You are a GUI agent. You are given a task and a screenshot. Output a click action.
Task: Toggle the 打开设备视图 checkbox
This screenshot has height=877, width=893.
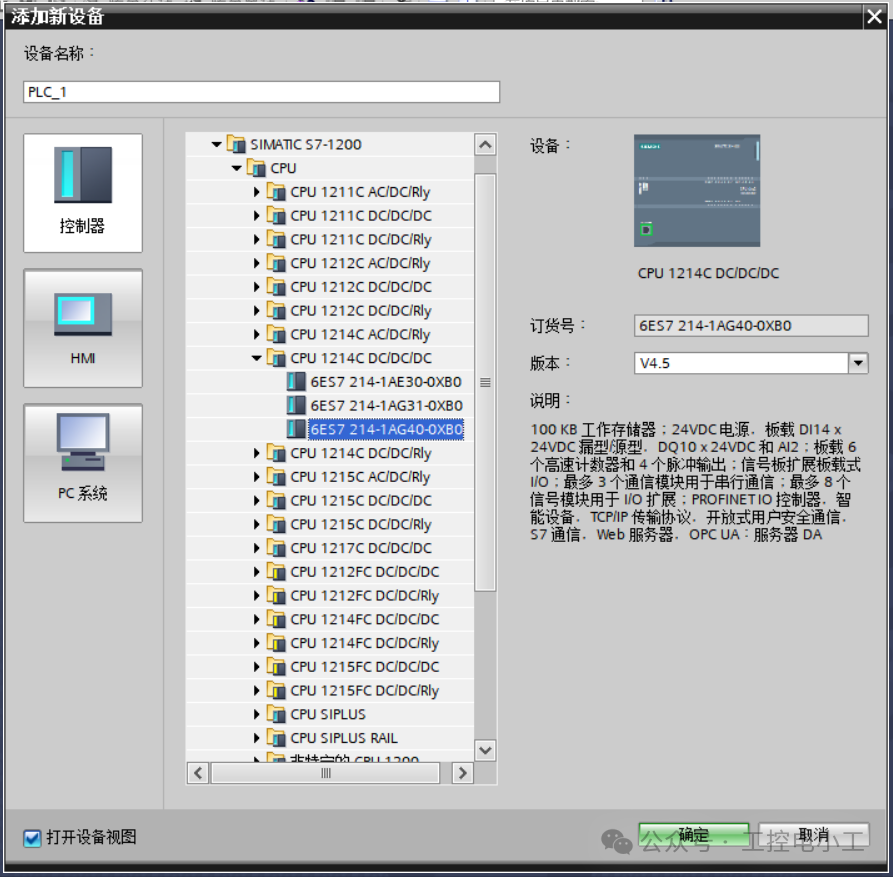32,838
